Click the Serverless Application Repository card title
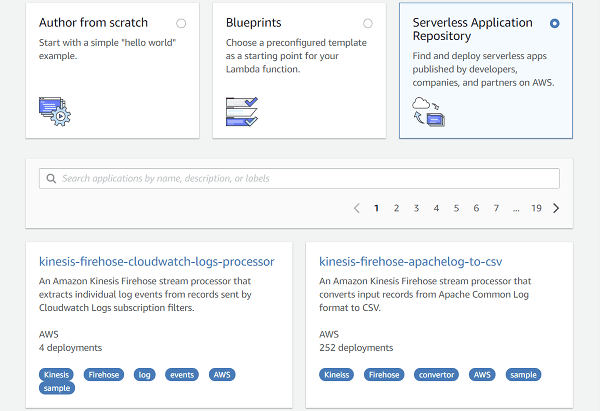Viewport: 600px width, 411px height. pos(473,29)
